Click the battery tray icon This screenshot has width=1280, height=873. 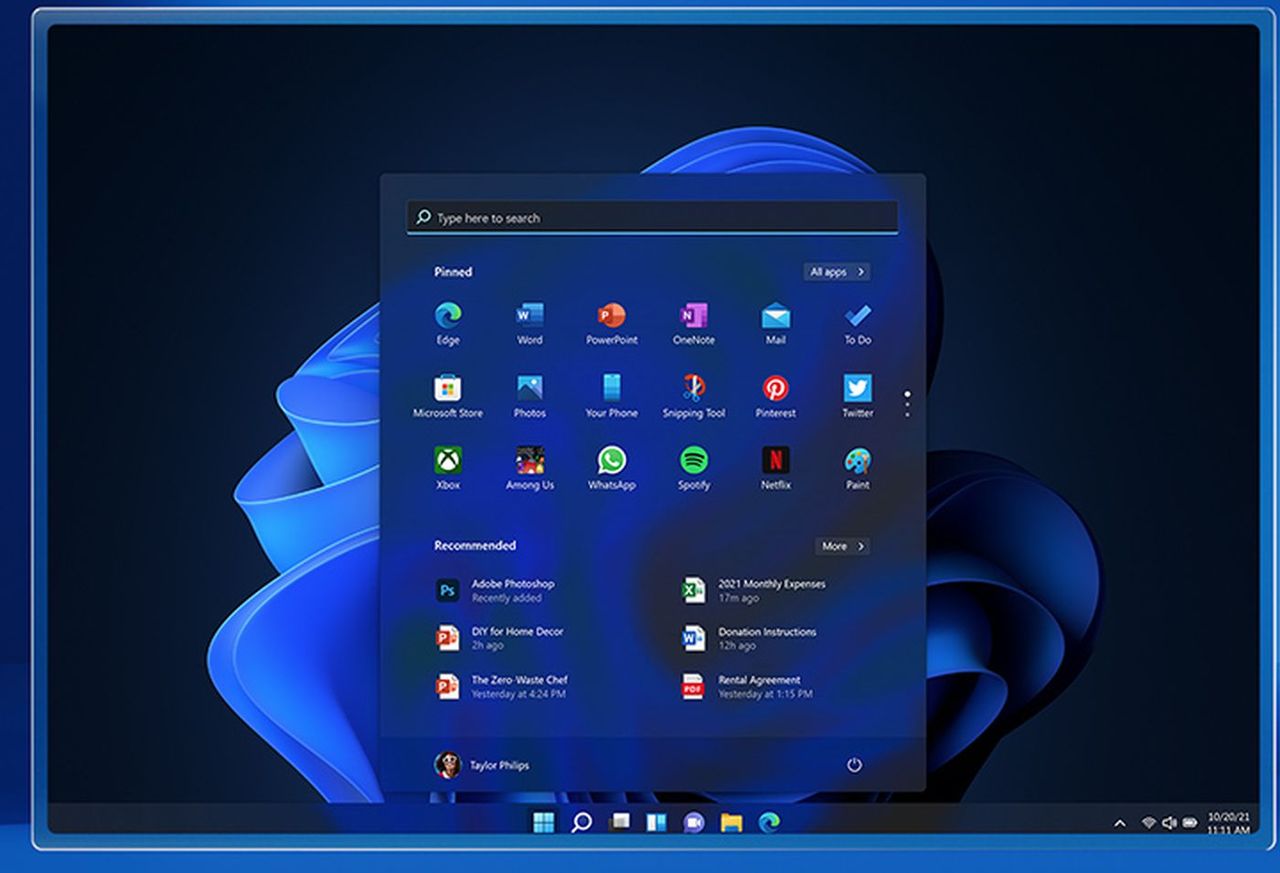pos(1190,823)
